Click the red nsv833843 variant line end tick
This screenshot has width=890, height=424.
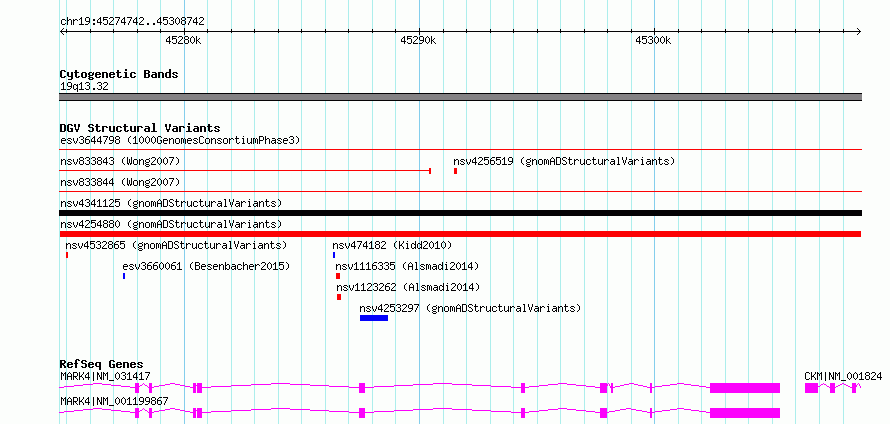pos(430,171)
